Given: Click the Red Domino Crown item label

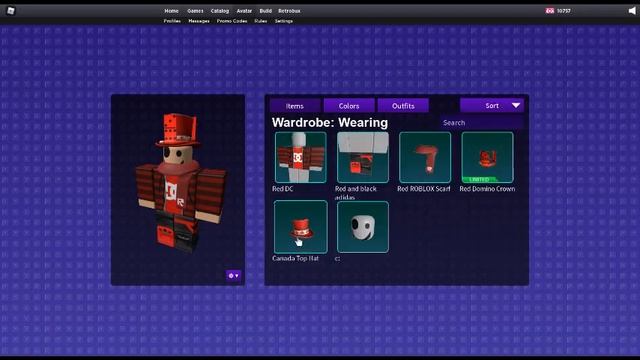Looking at the screenshot, I should coord(487,189).
